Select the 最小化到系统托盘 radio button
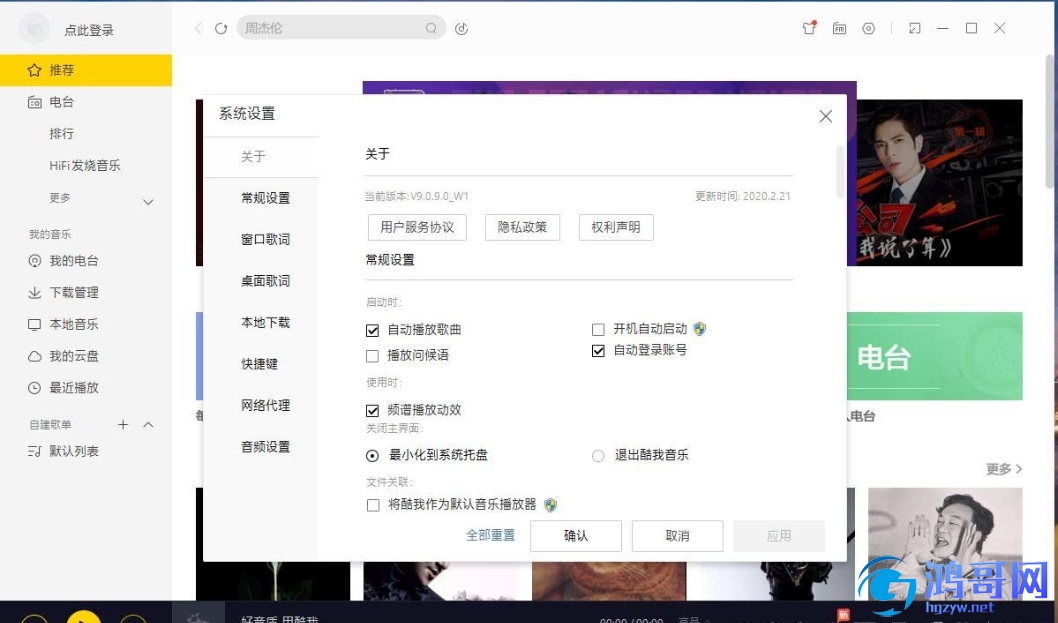Screen dimensions: 1058x623 click(x=372, y=456)
